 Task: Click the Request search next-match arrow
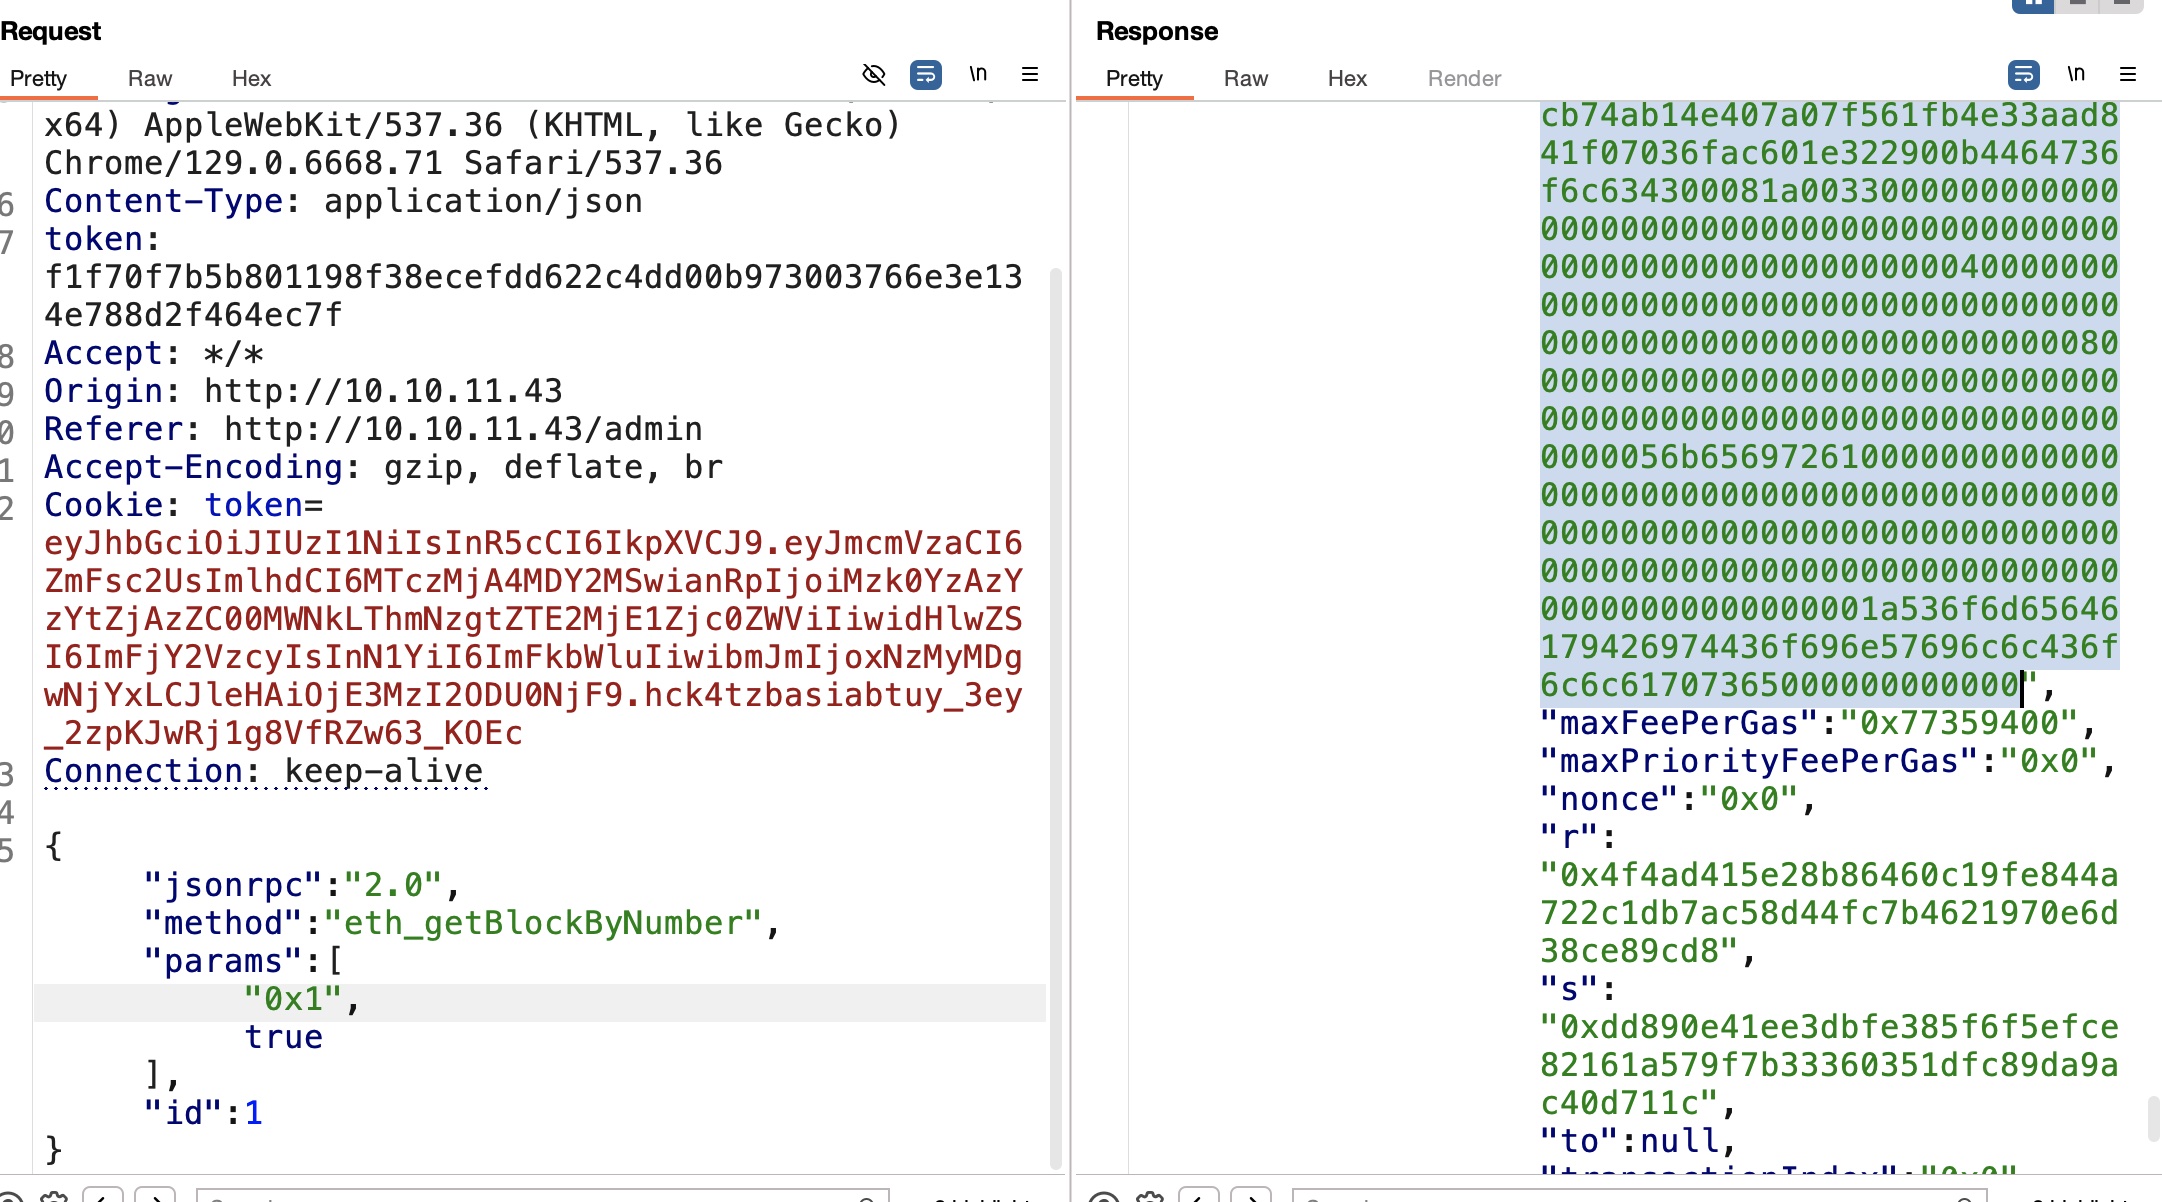155,1195
